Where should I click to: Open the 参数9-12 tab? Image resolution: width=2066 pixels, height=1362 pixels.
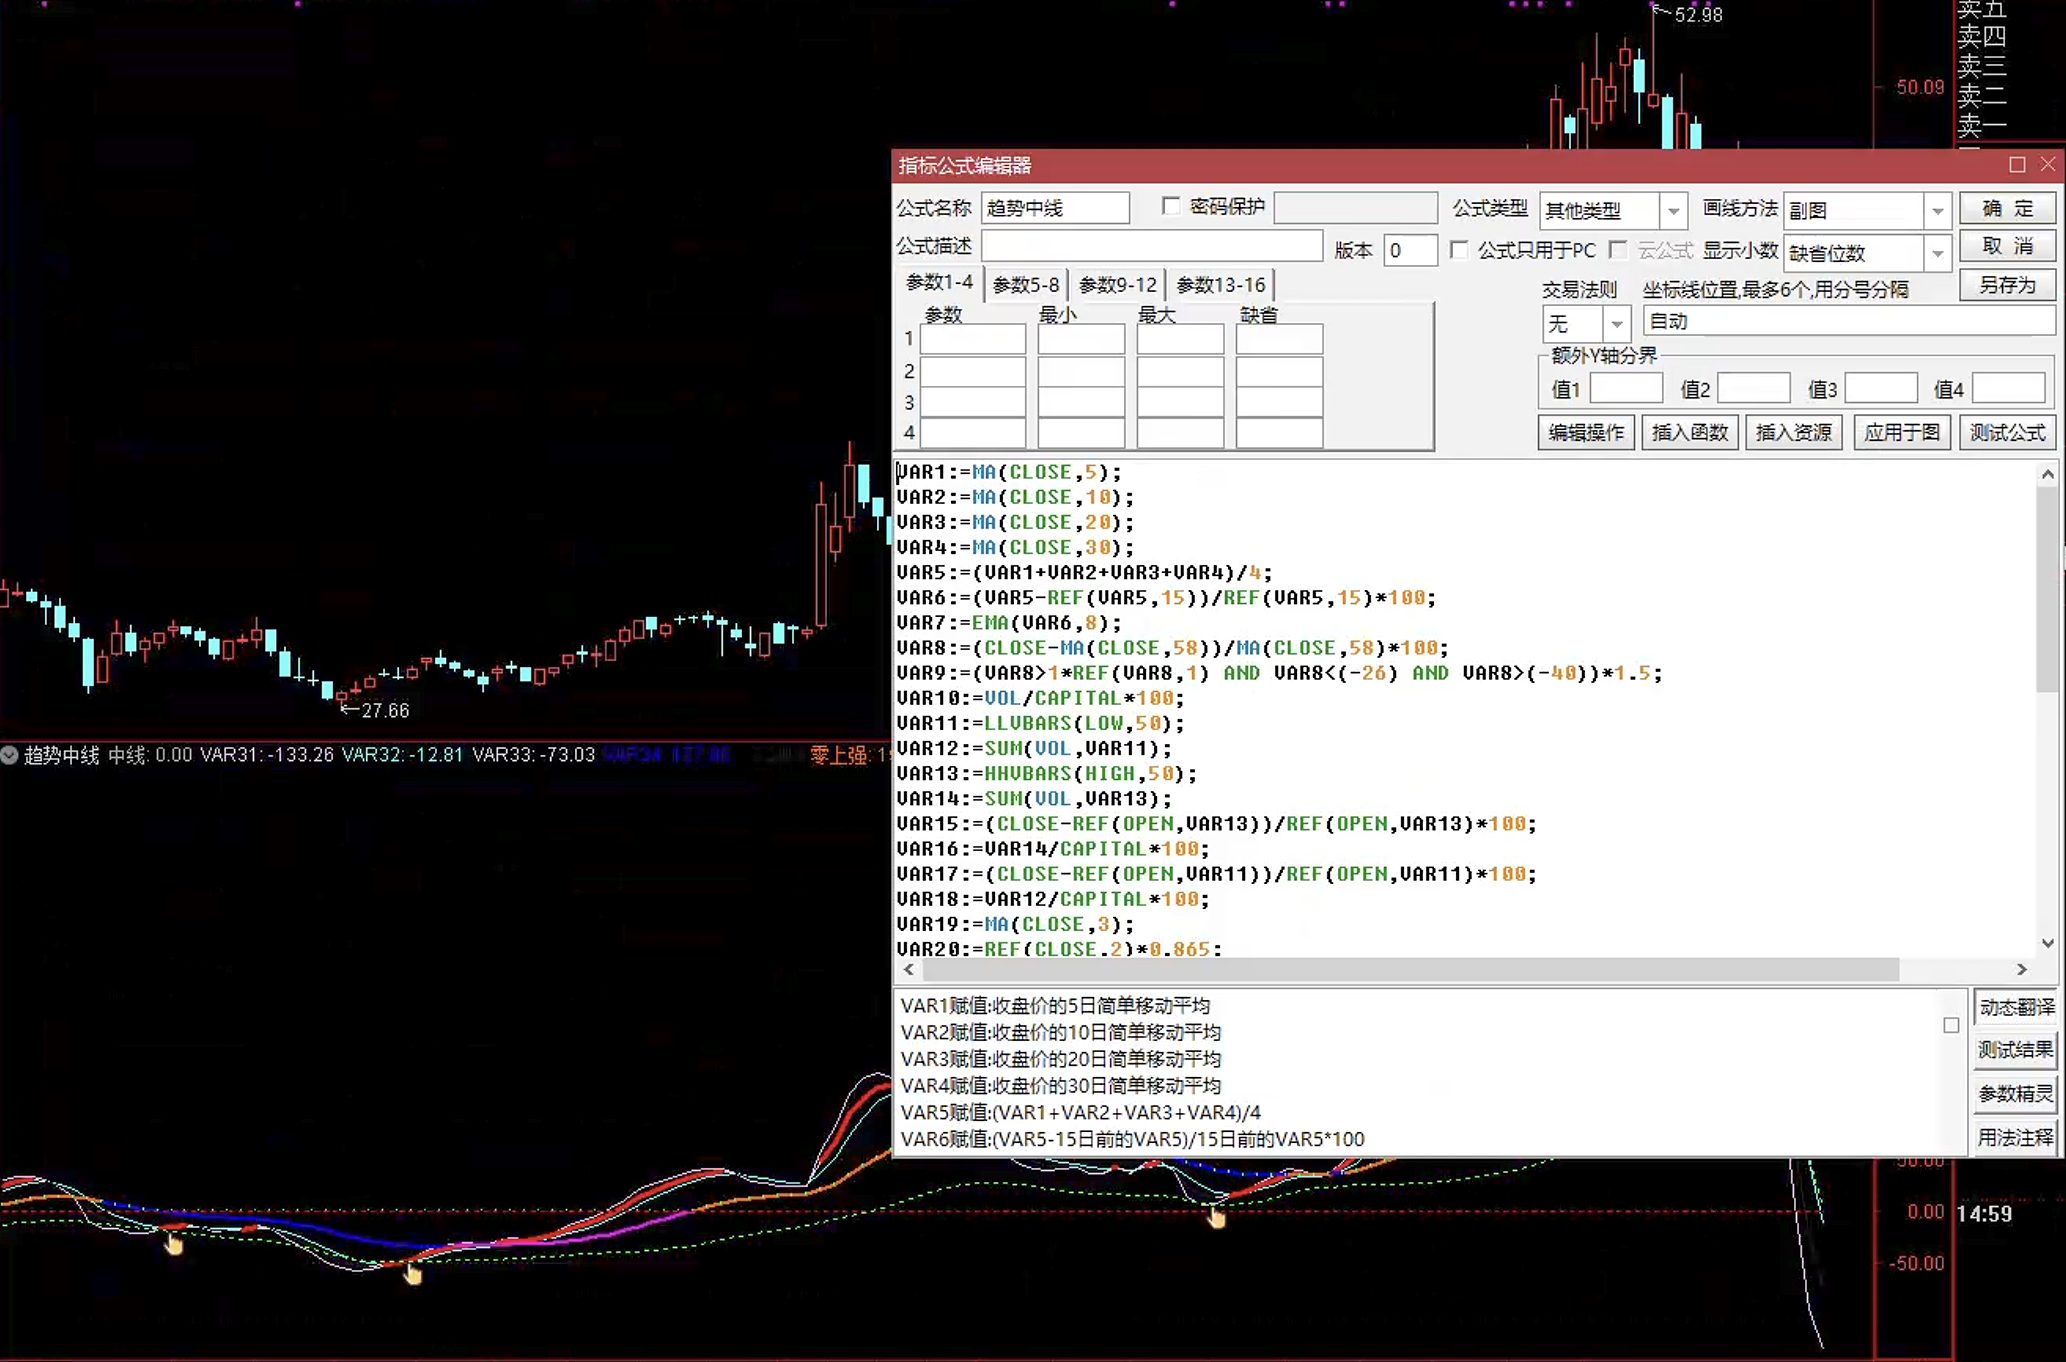(x=1117, y=285)
